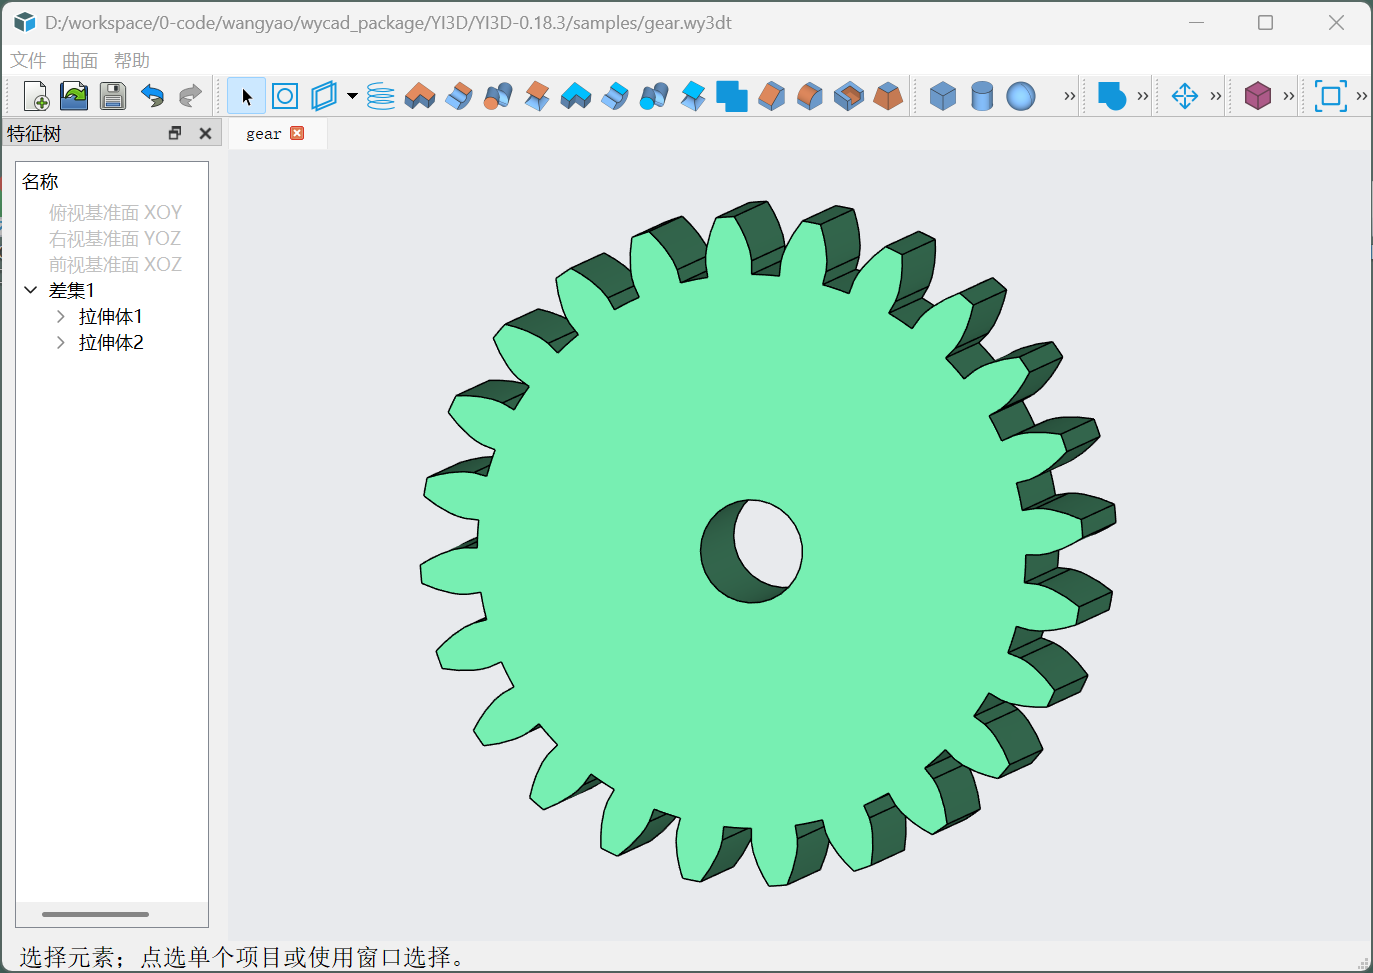Screen dimensions: 1373x973
Task: Expand the overflow chevron after the sphere icon
Action: [x=1069, y=96]
